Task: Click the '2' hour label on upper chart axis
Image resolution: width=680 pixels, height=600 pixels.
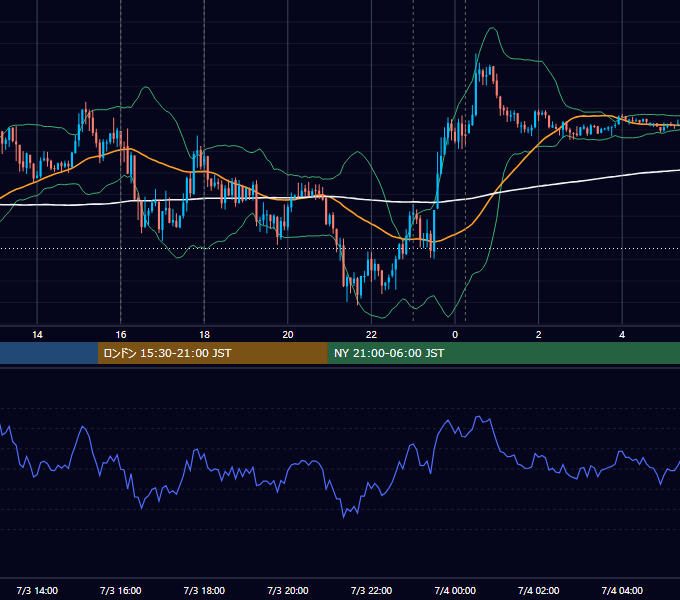Action: click(539, 335)
